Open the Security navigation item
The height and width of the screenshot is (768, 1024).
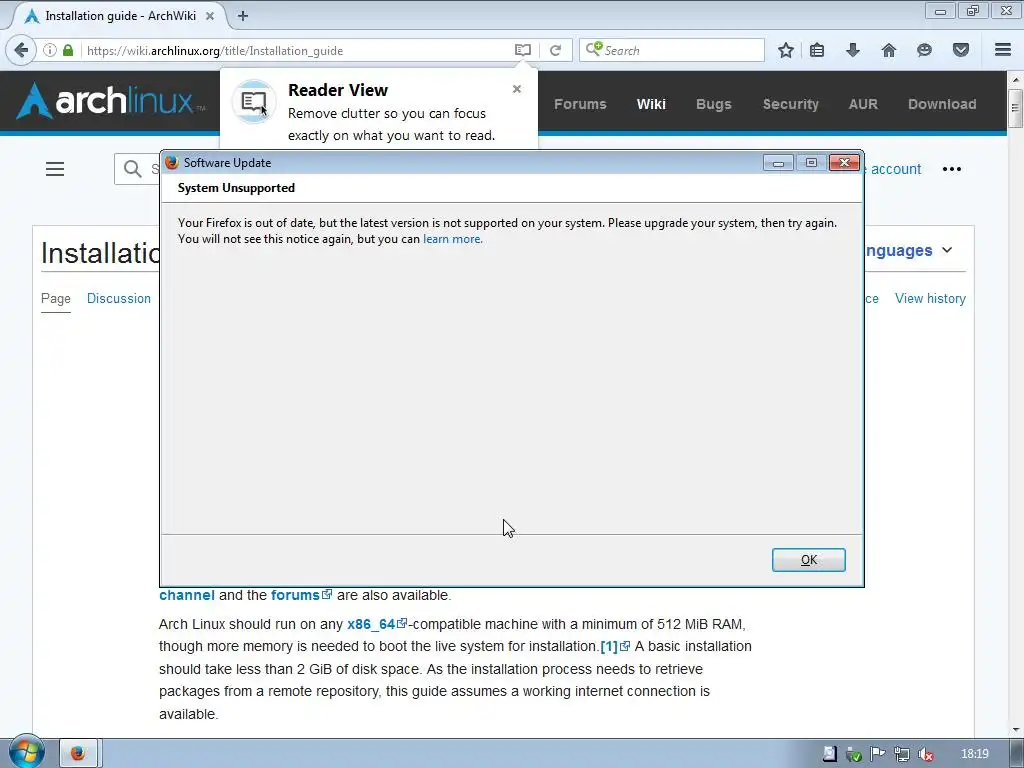coord(790,104)
